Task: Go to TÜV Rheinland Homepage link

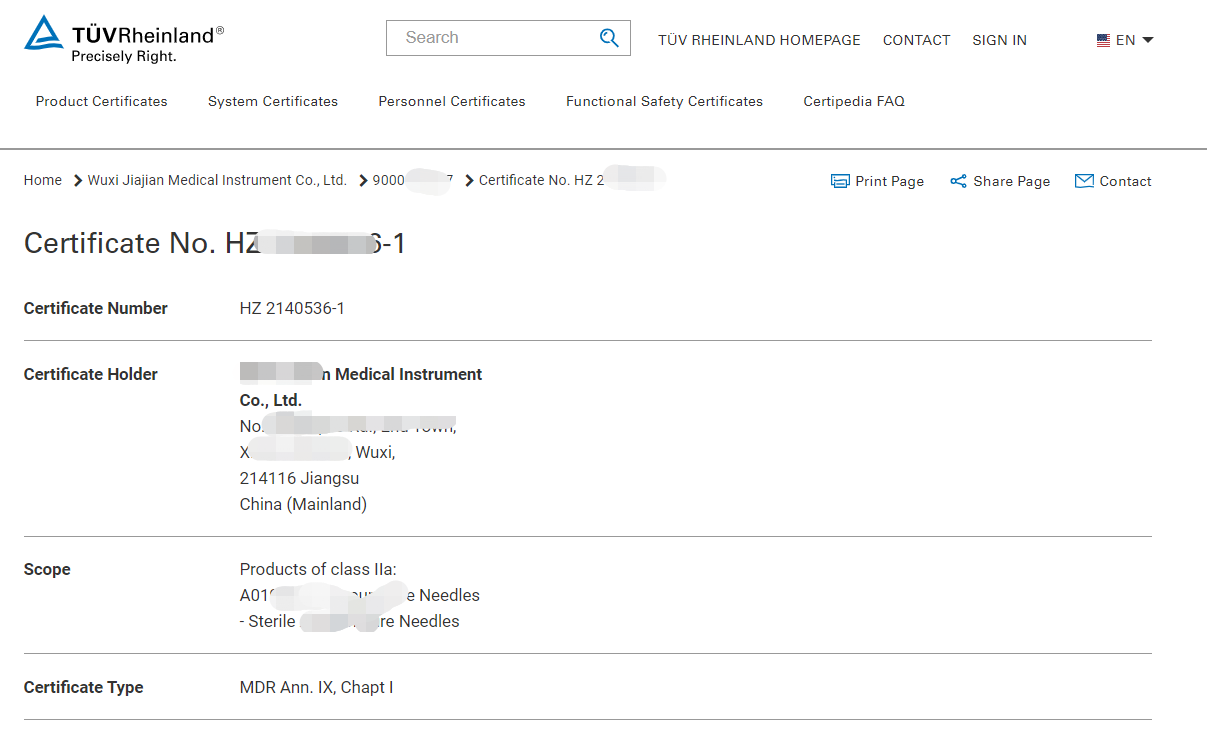Action: point(759,40)
